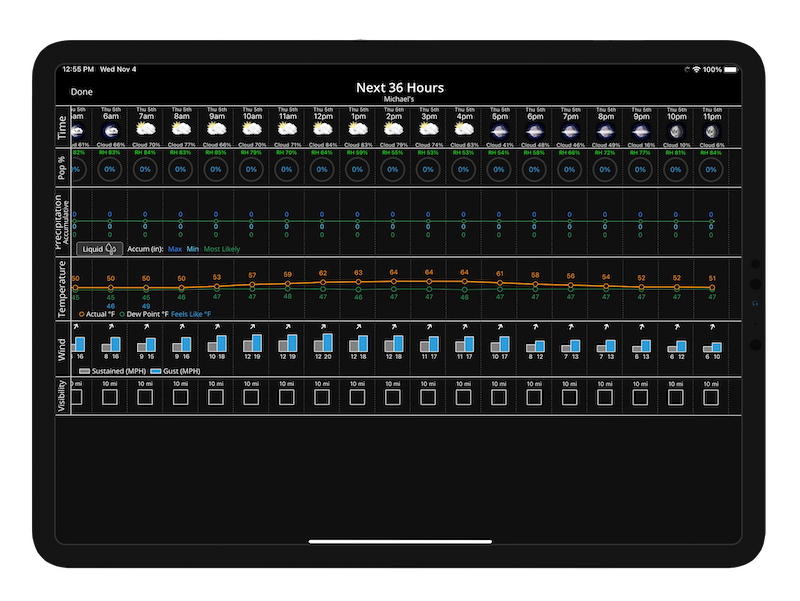Click the Max accumulation legend label

pyautogui.click(x=175, y=249)
